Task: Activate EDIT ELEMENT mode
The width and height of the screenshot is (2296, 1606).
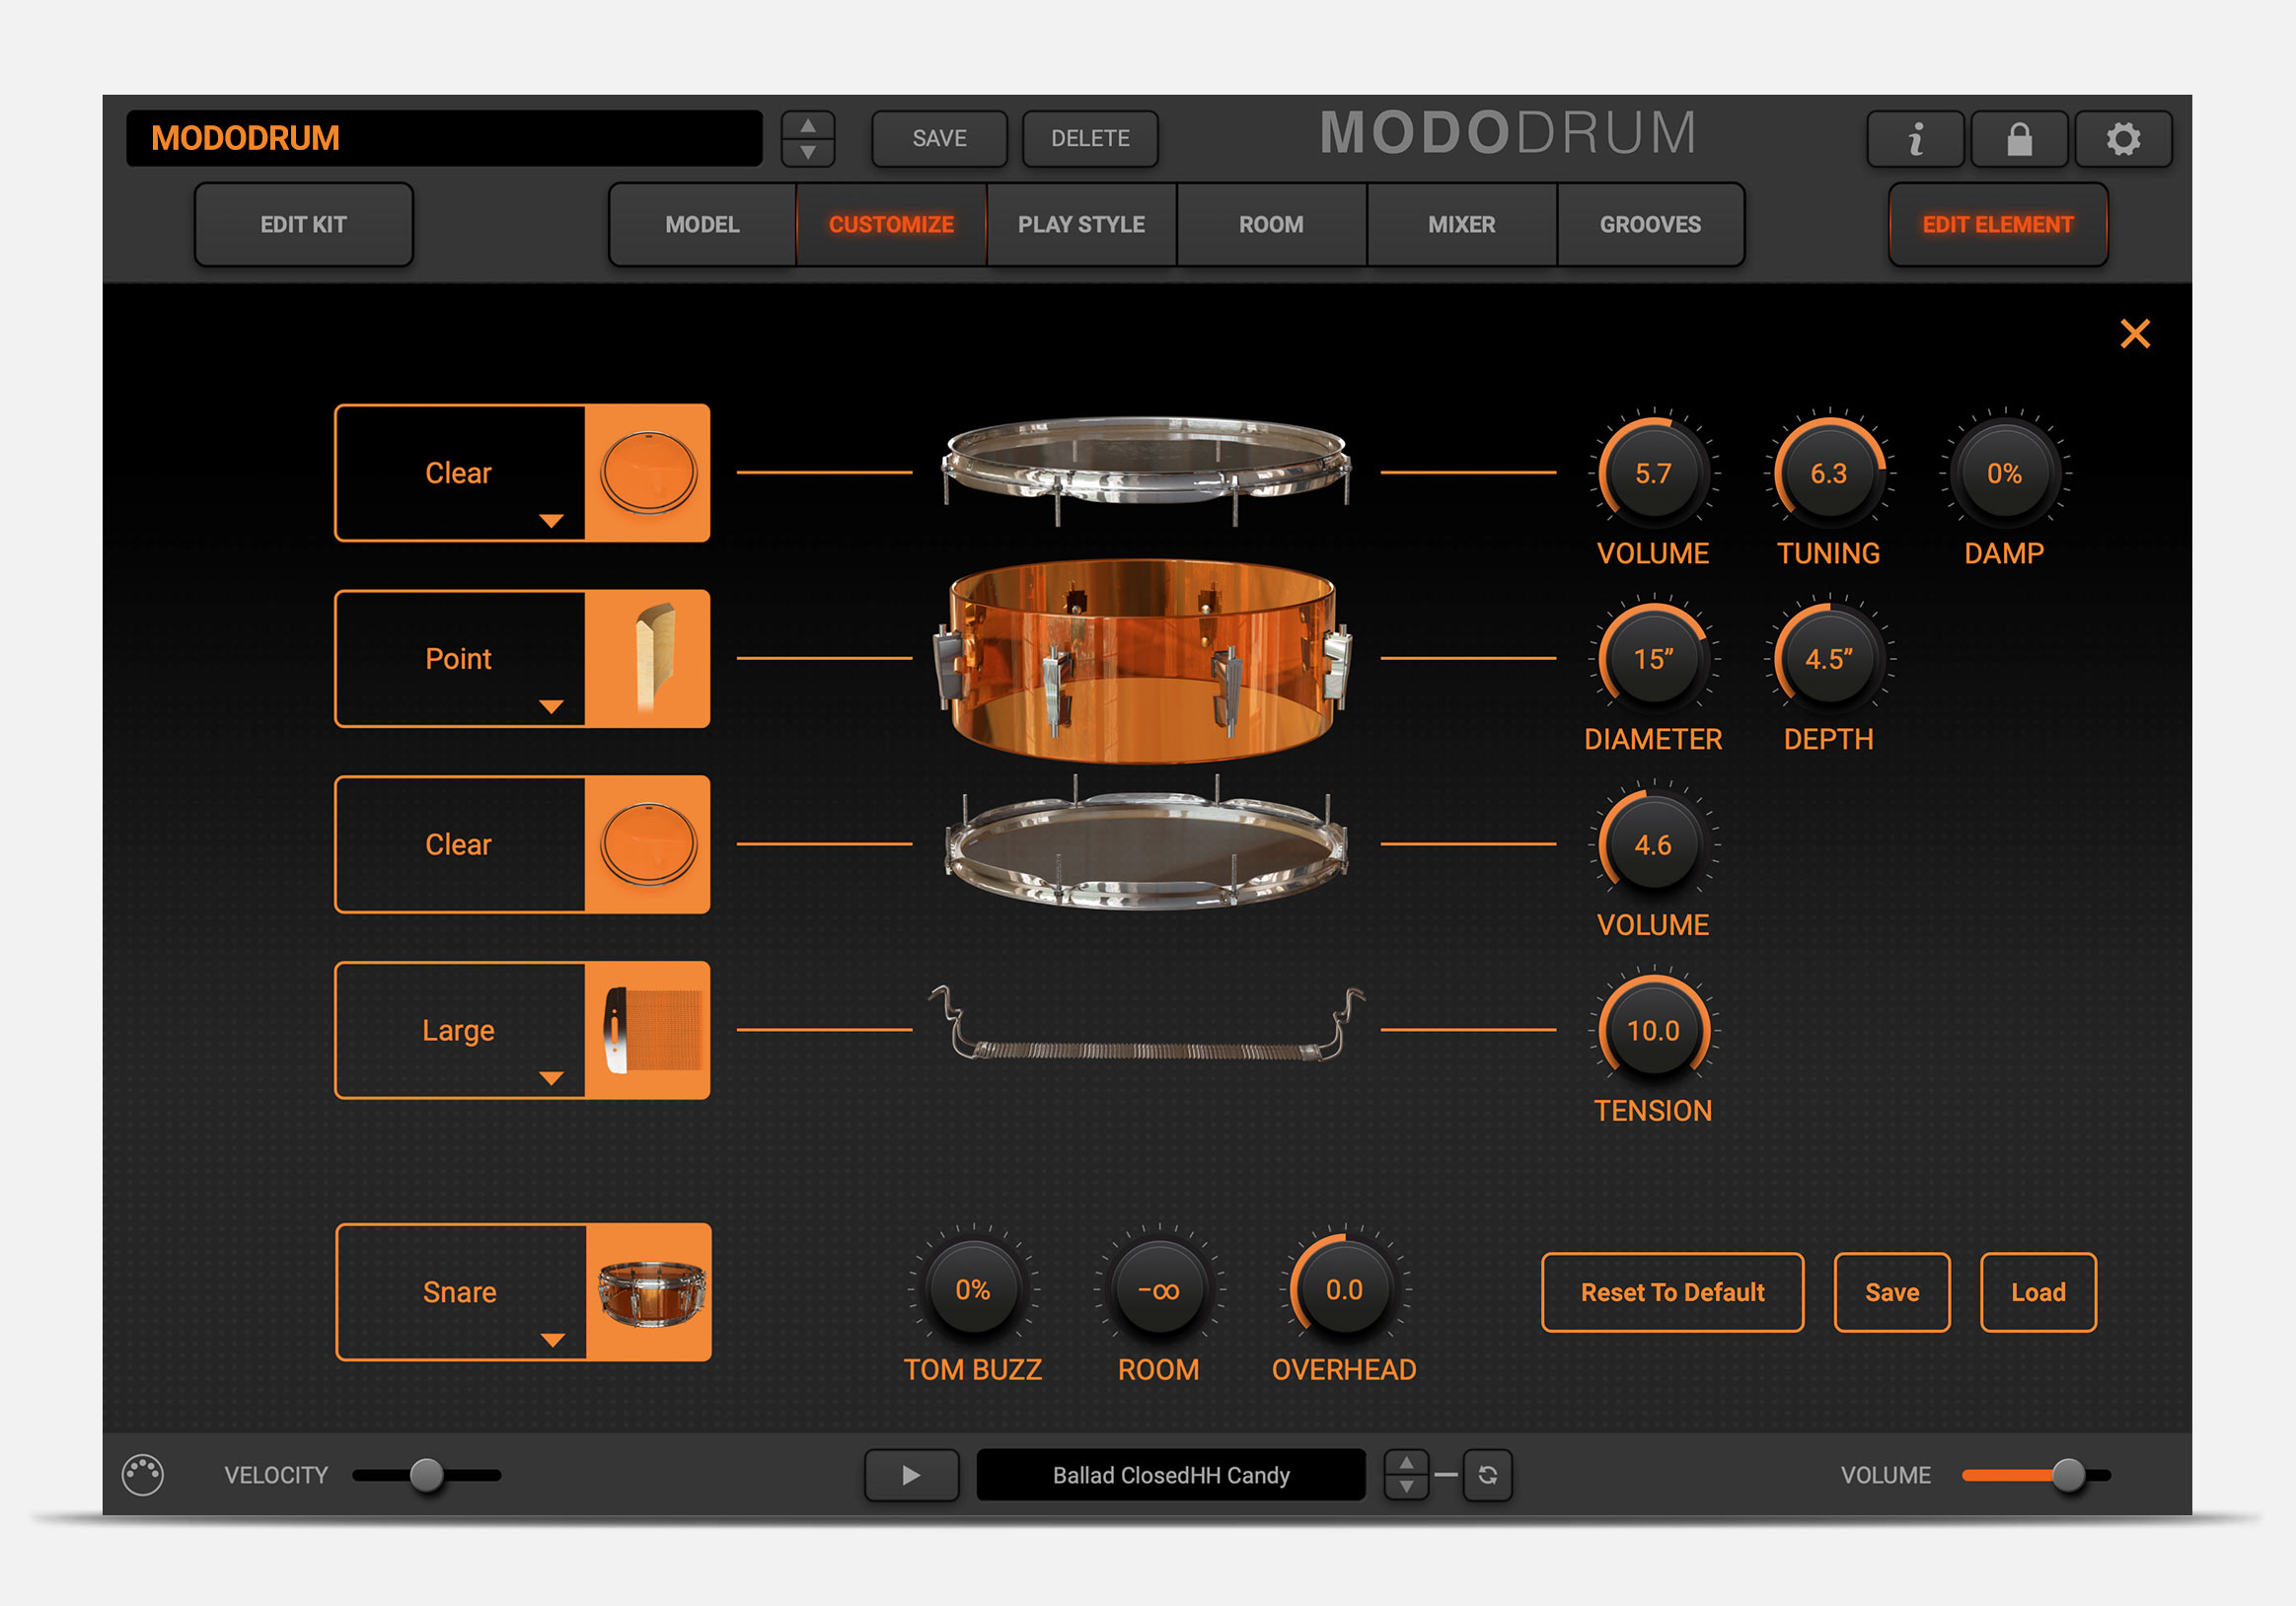Action: tap(1997, 224)
